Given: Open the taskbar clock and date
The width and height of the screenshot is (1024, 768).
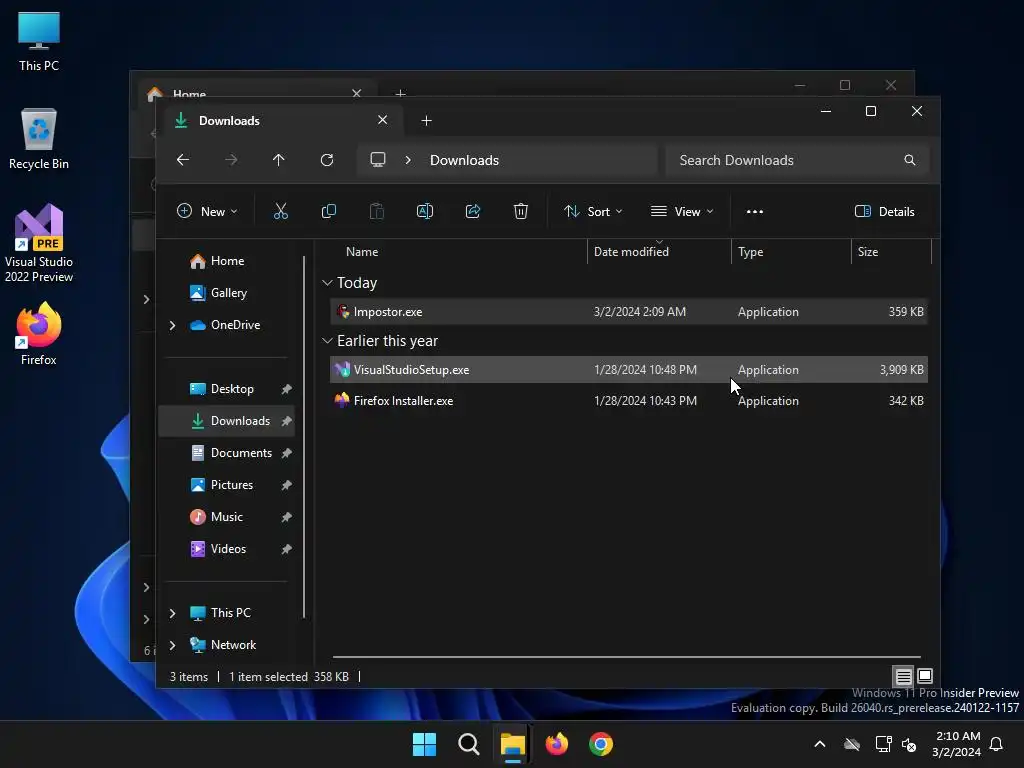Looking at the screenshot, I should pos(956,744).
